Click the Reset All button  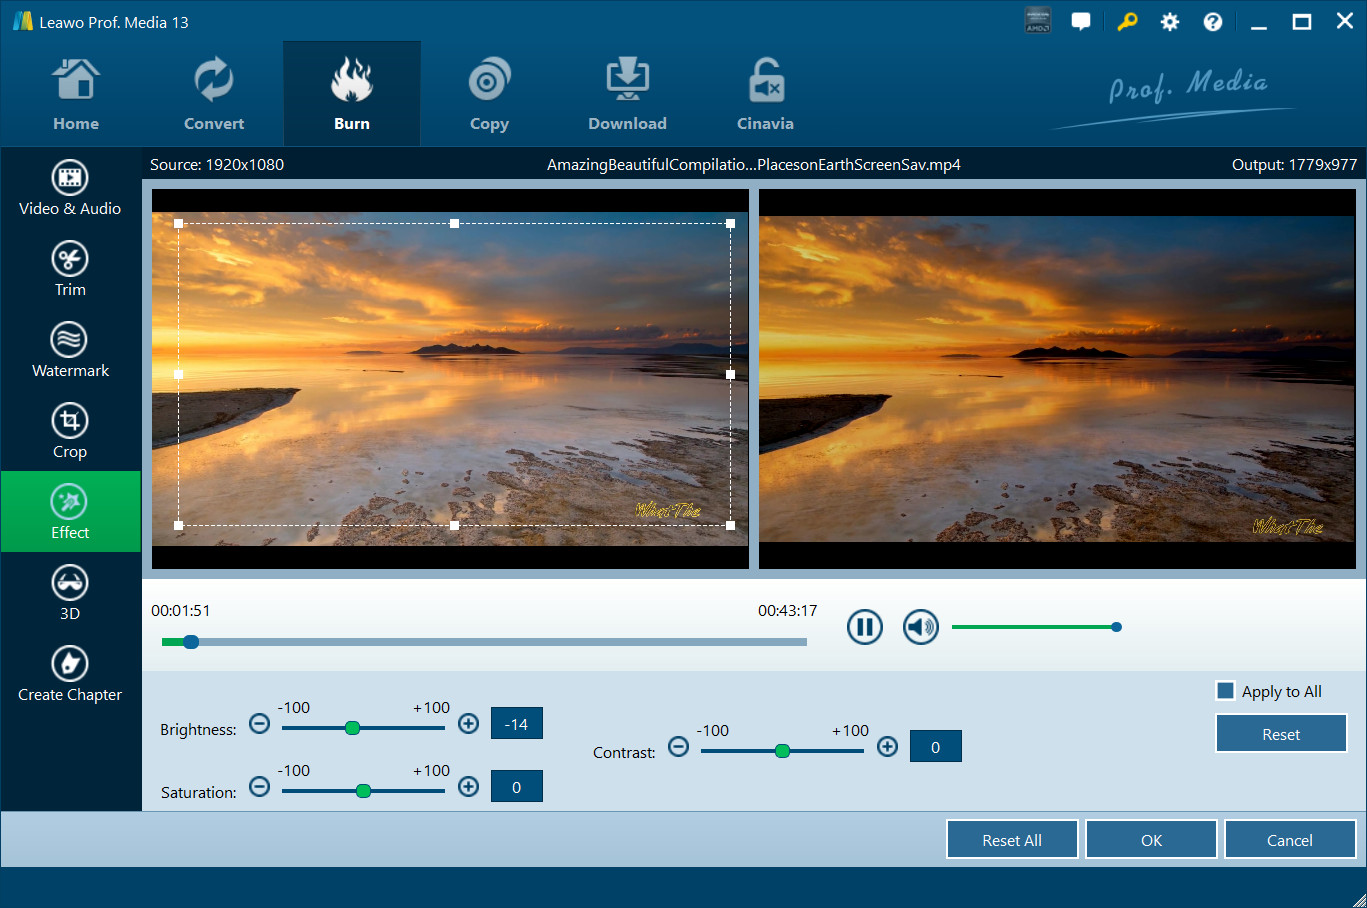1011,840
